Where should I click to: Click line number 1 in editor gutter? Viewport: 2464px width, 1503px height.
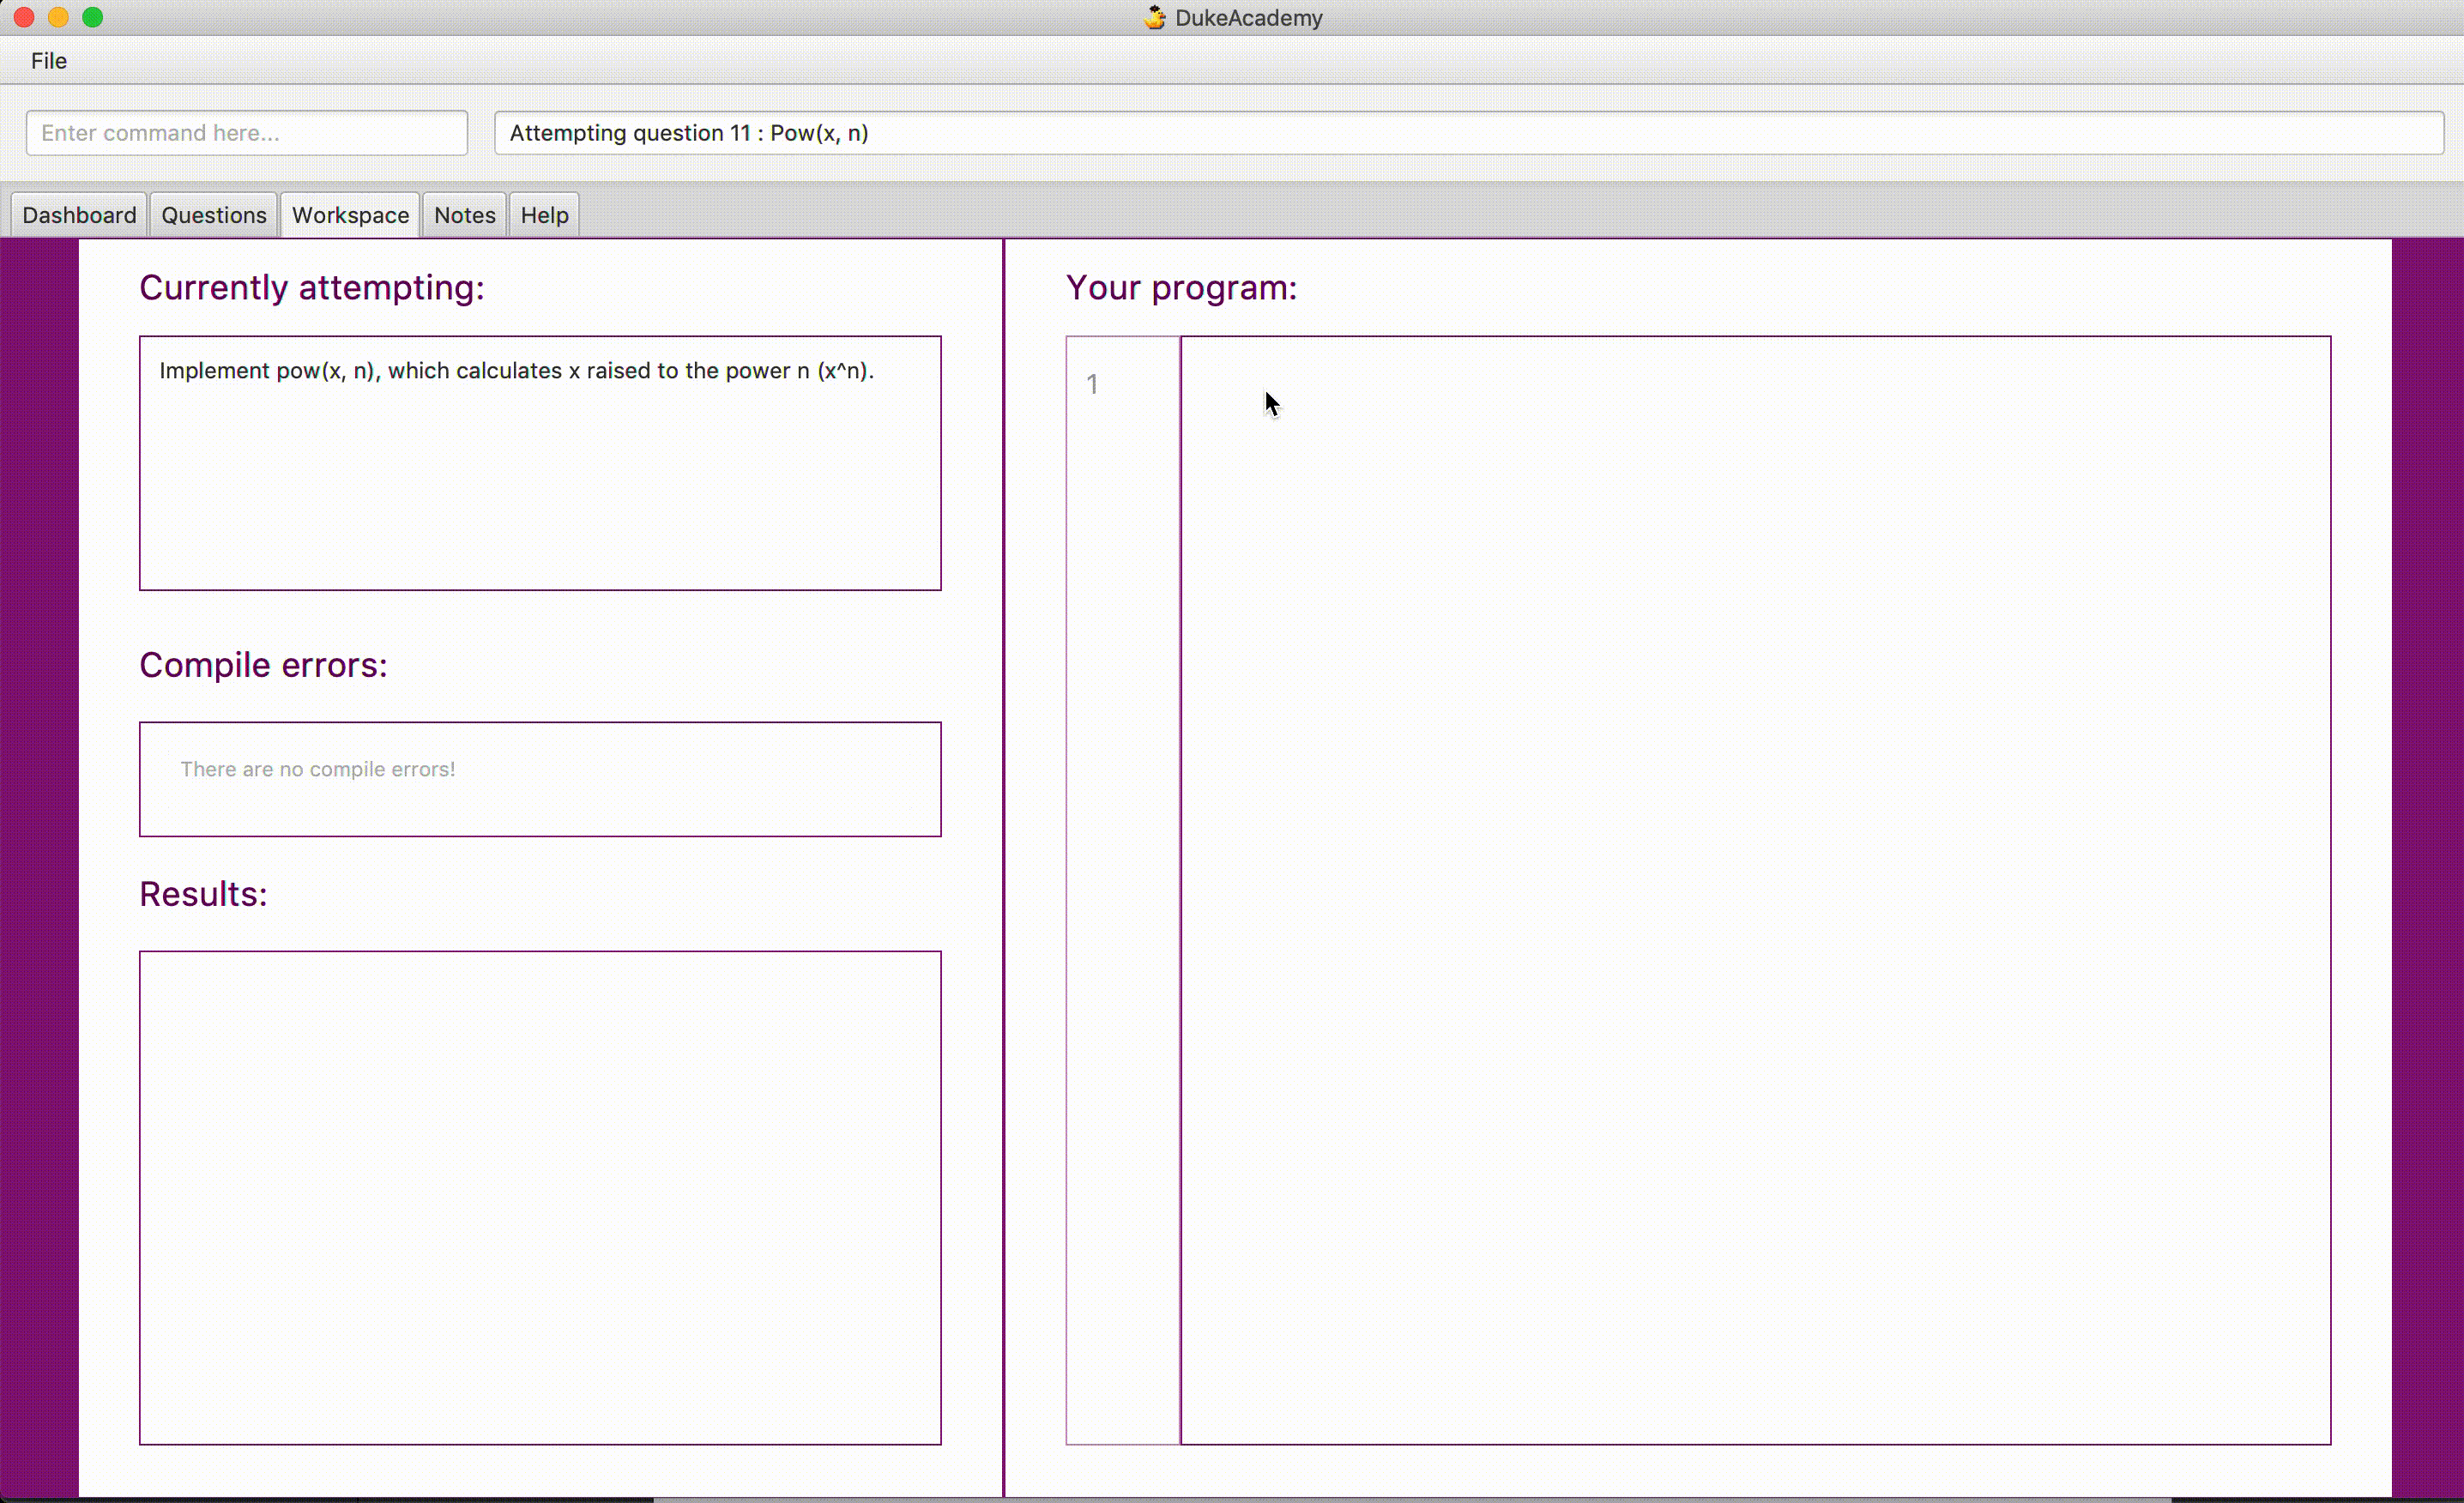(1092, 384)
